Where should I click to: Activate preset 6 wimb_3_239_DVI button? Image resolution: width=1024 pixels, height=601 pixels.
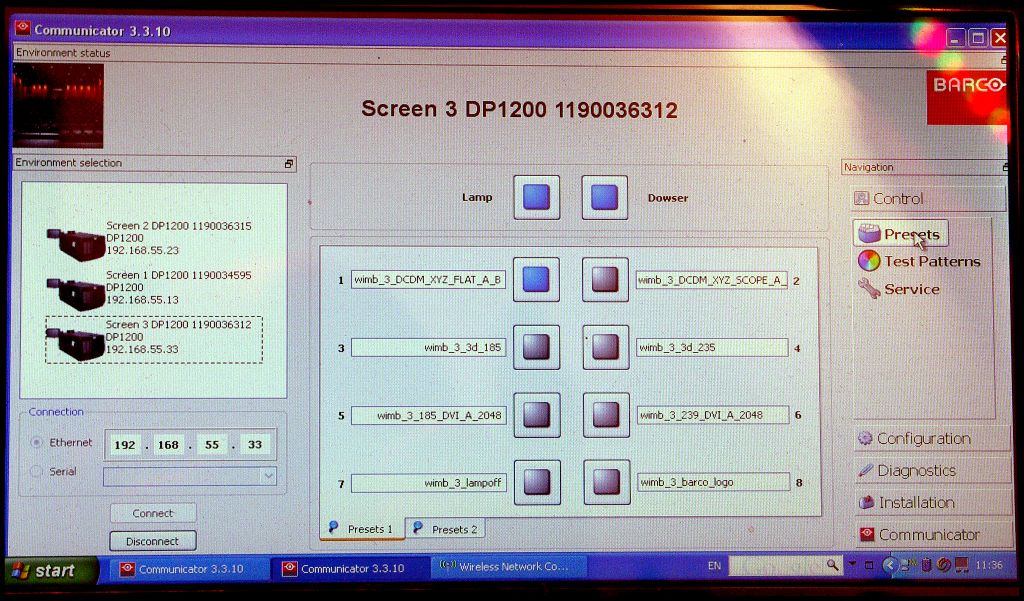point(604,414)
